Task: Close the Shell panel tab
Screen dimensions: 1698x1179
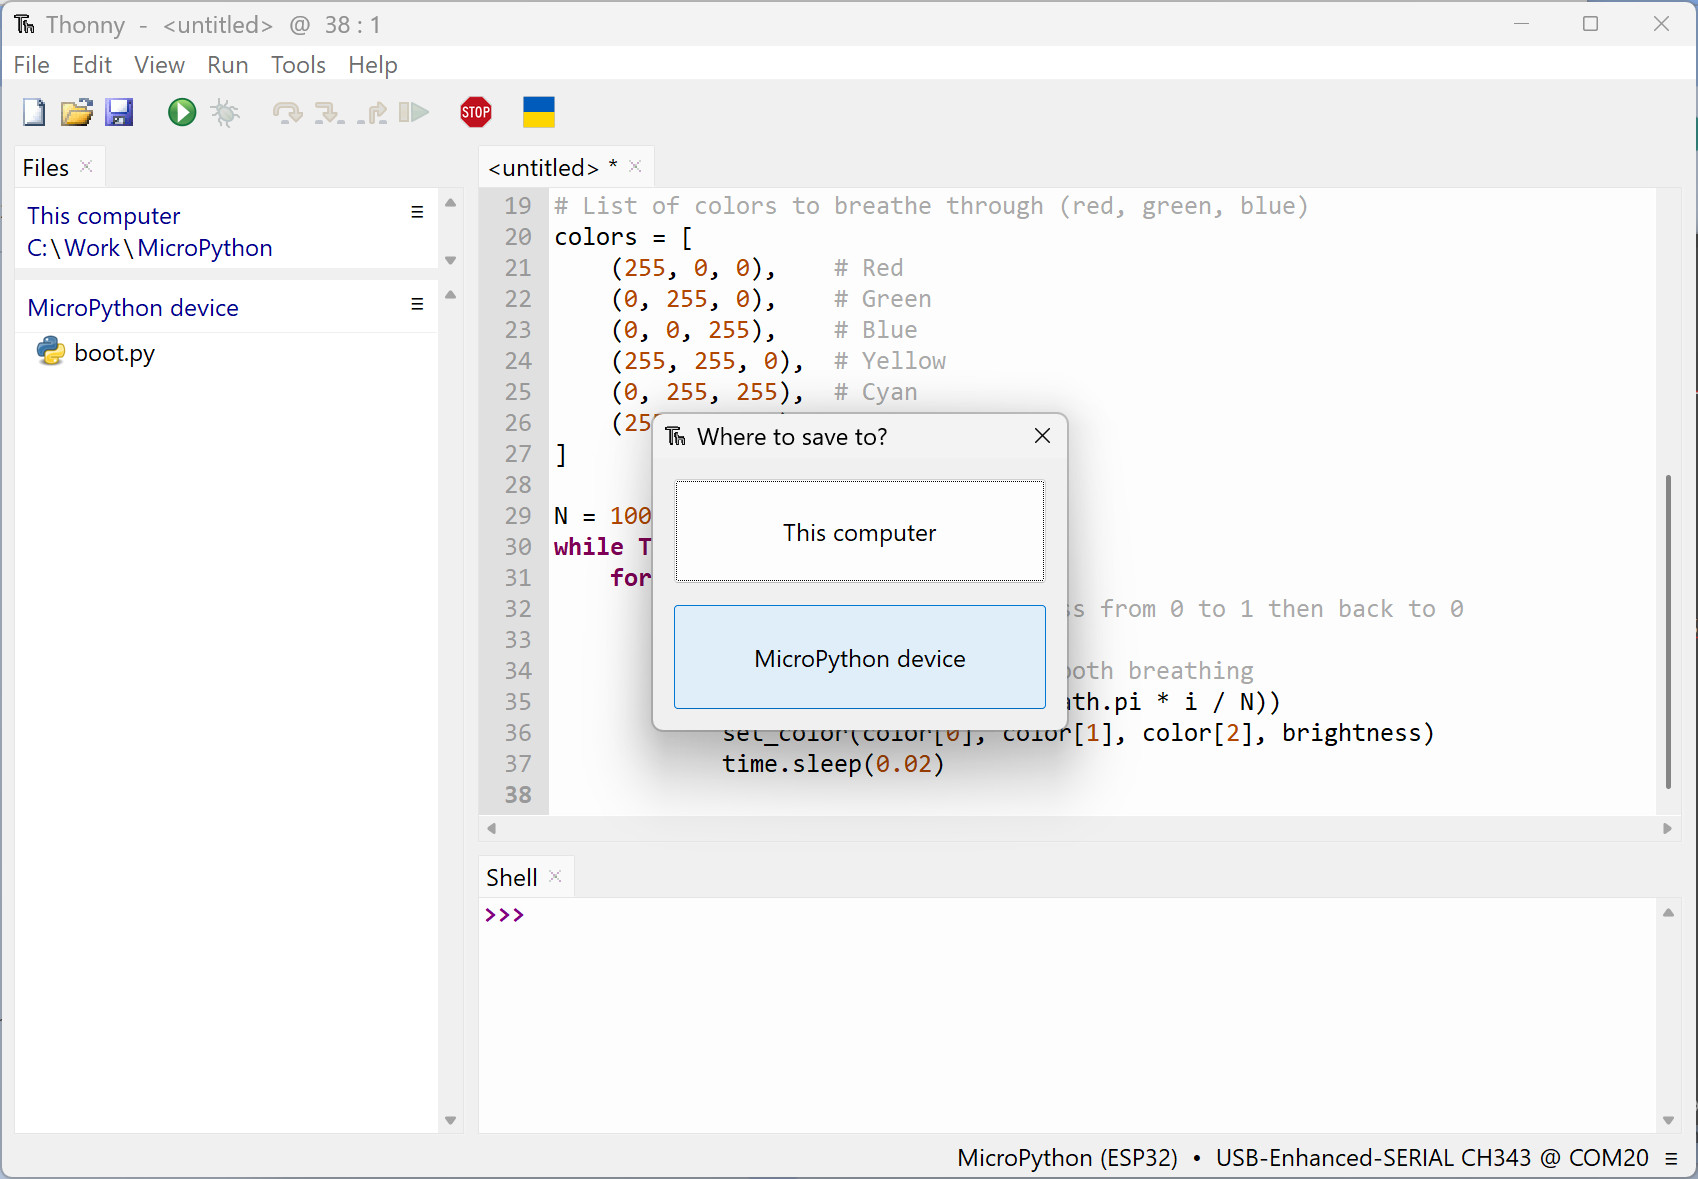Action: tap(556, 876)
